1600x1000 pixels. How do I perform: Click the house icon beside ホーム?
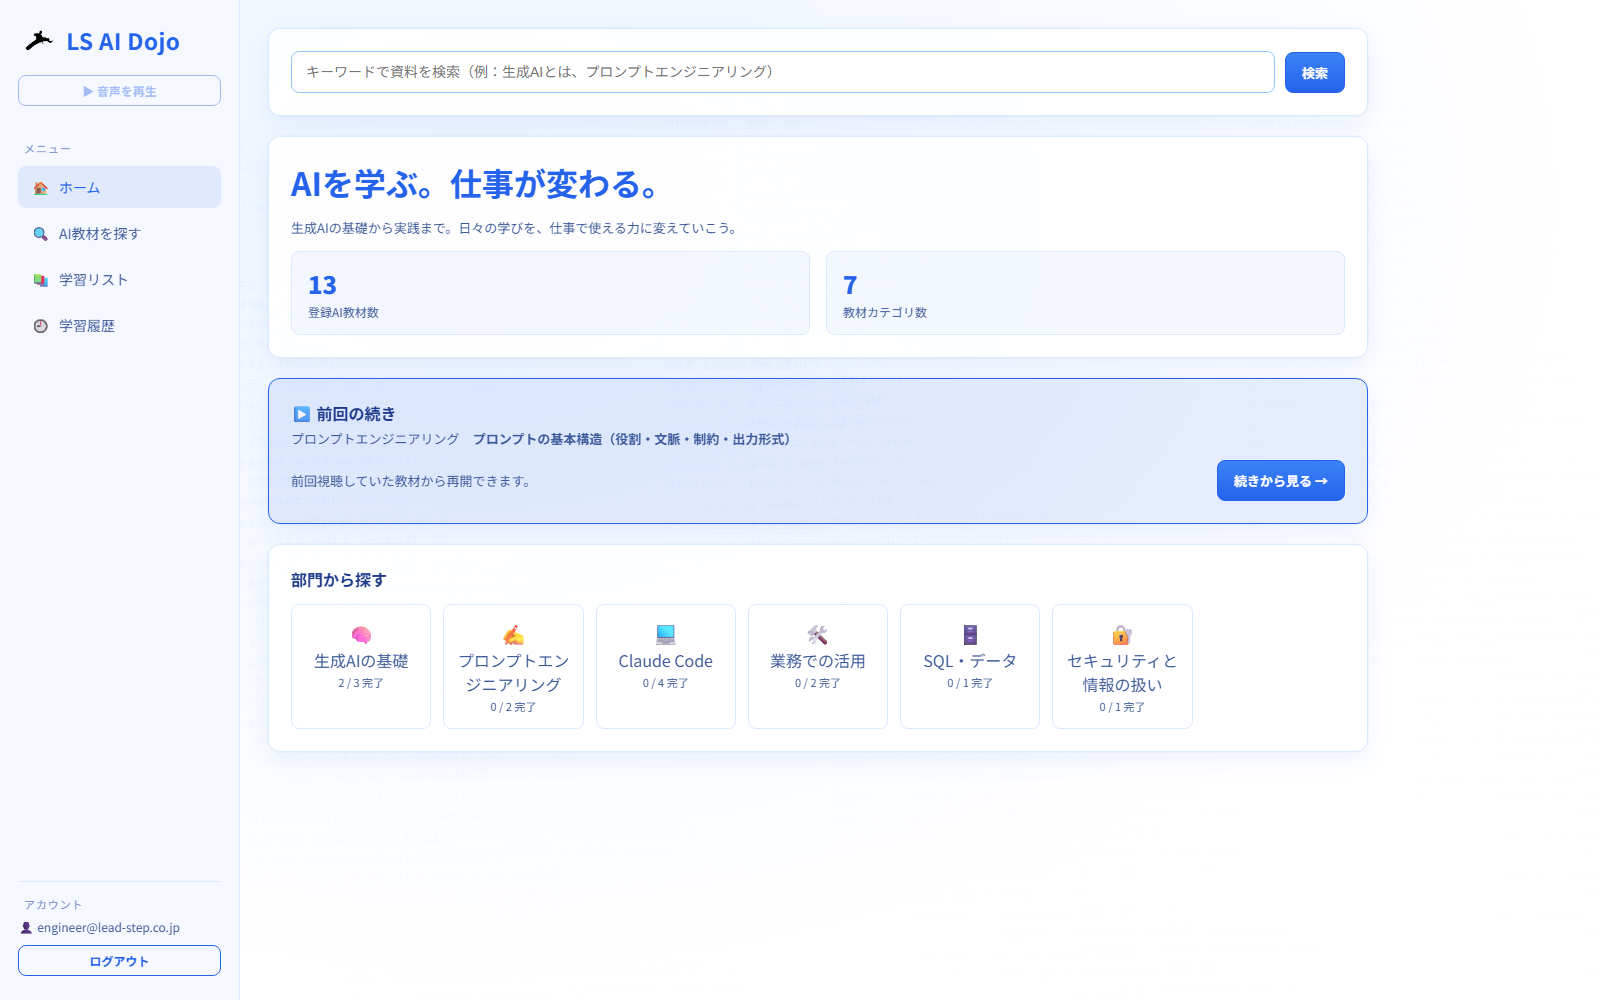[41, 188]
